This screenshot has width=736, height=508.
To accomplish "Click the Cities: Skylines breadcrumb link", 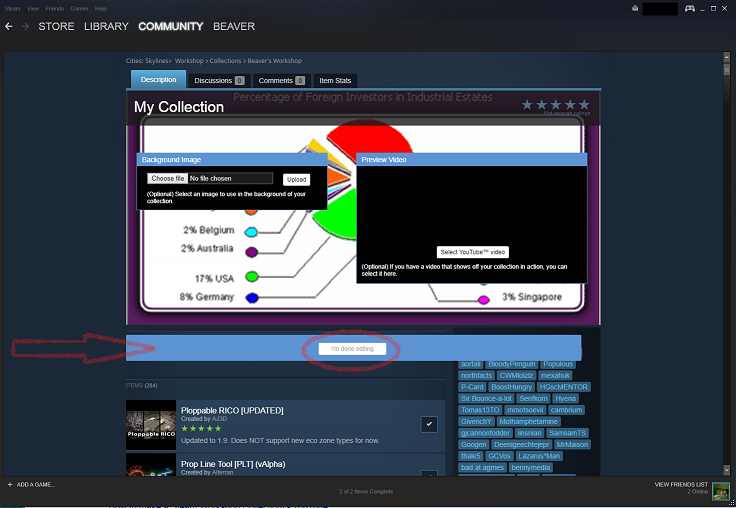I will (147, 61).
